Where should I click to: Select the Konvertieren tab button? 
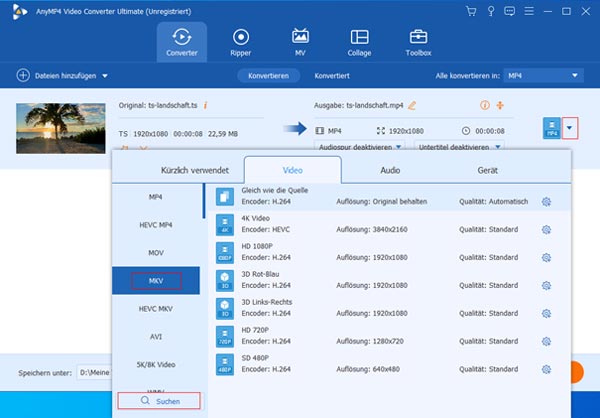[x=268, y=75]
